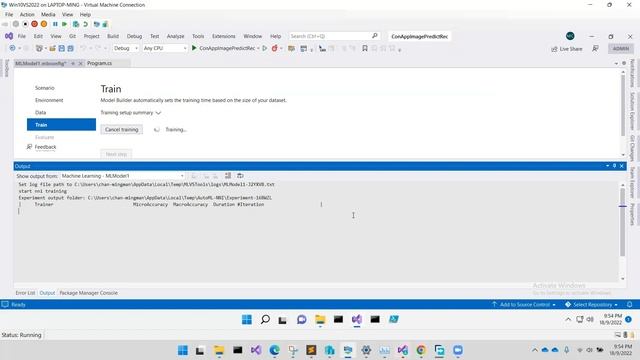The height and width of the screenshot is (360, 640).
Task: Open the Debug configuration dropdown
Action: click(x=126, y=48)
